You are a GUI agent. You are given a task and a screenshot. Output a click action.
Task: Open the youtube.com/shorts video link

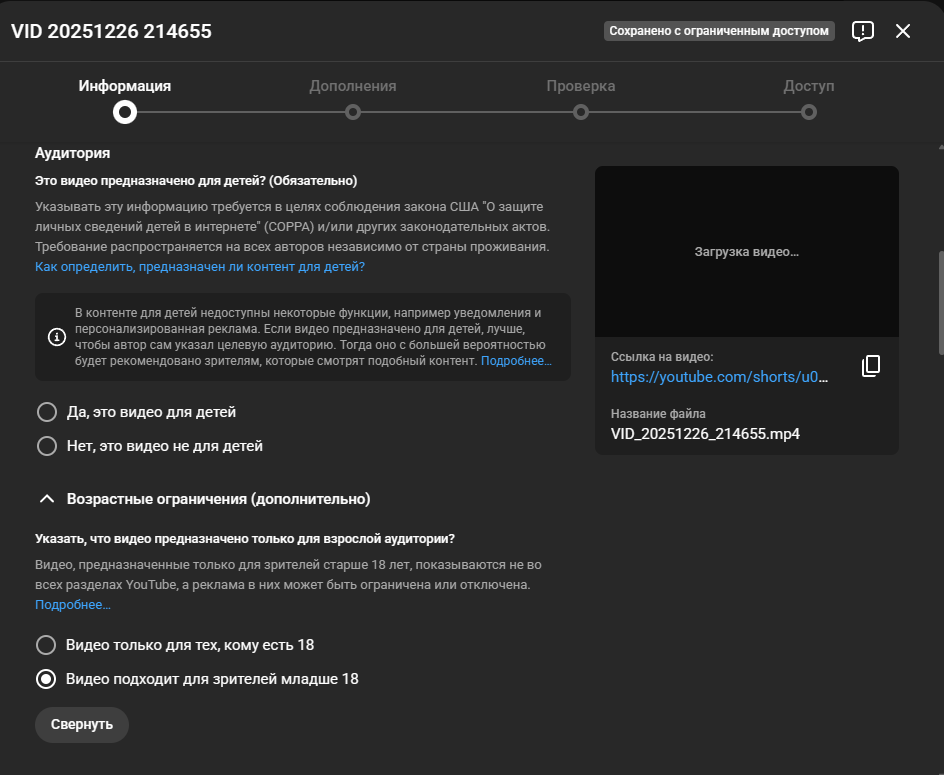[720, 377]
